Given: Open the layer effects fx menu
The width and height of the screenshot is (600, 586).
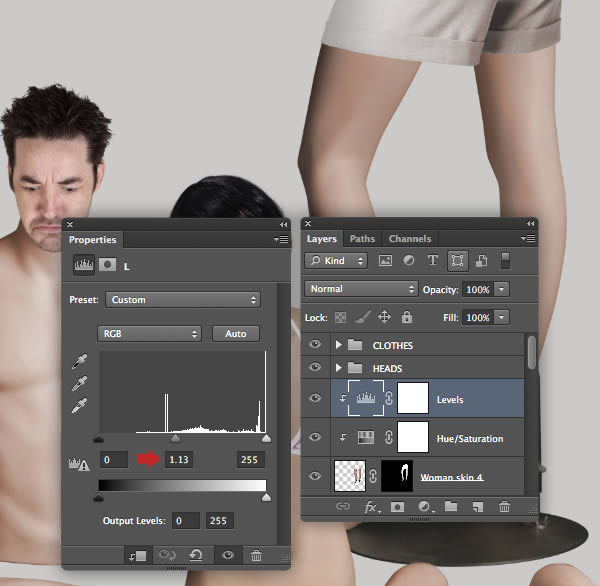Looking at the screenshot, I should pos(370,508).
